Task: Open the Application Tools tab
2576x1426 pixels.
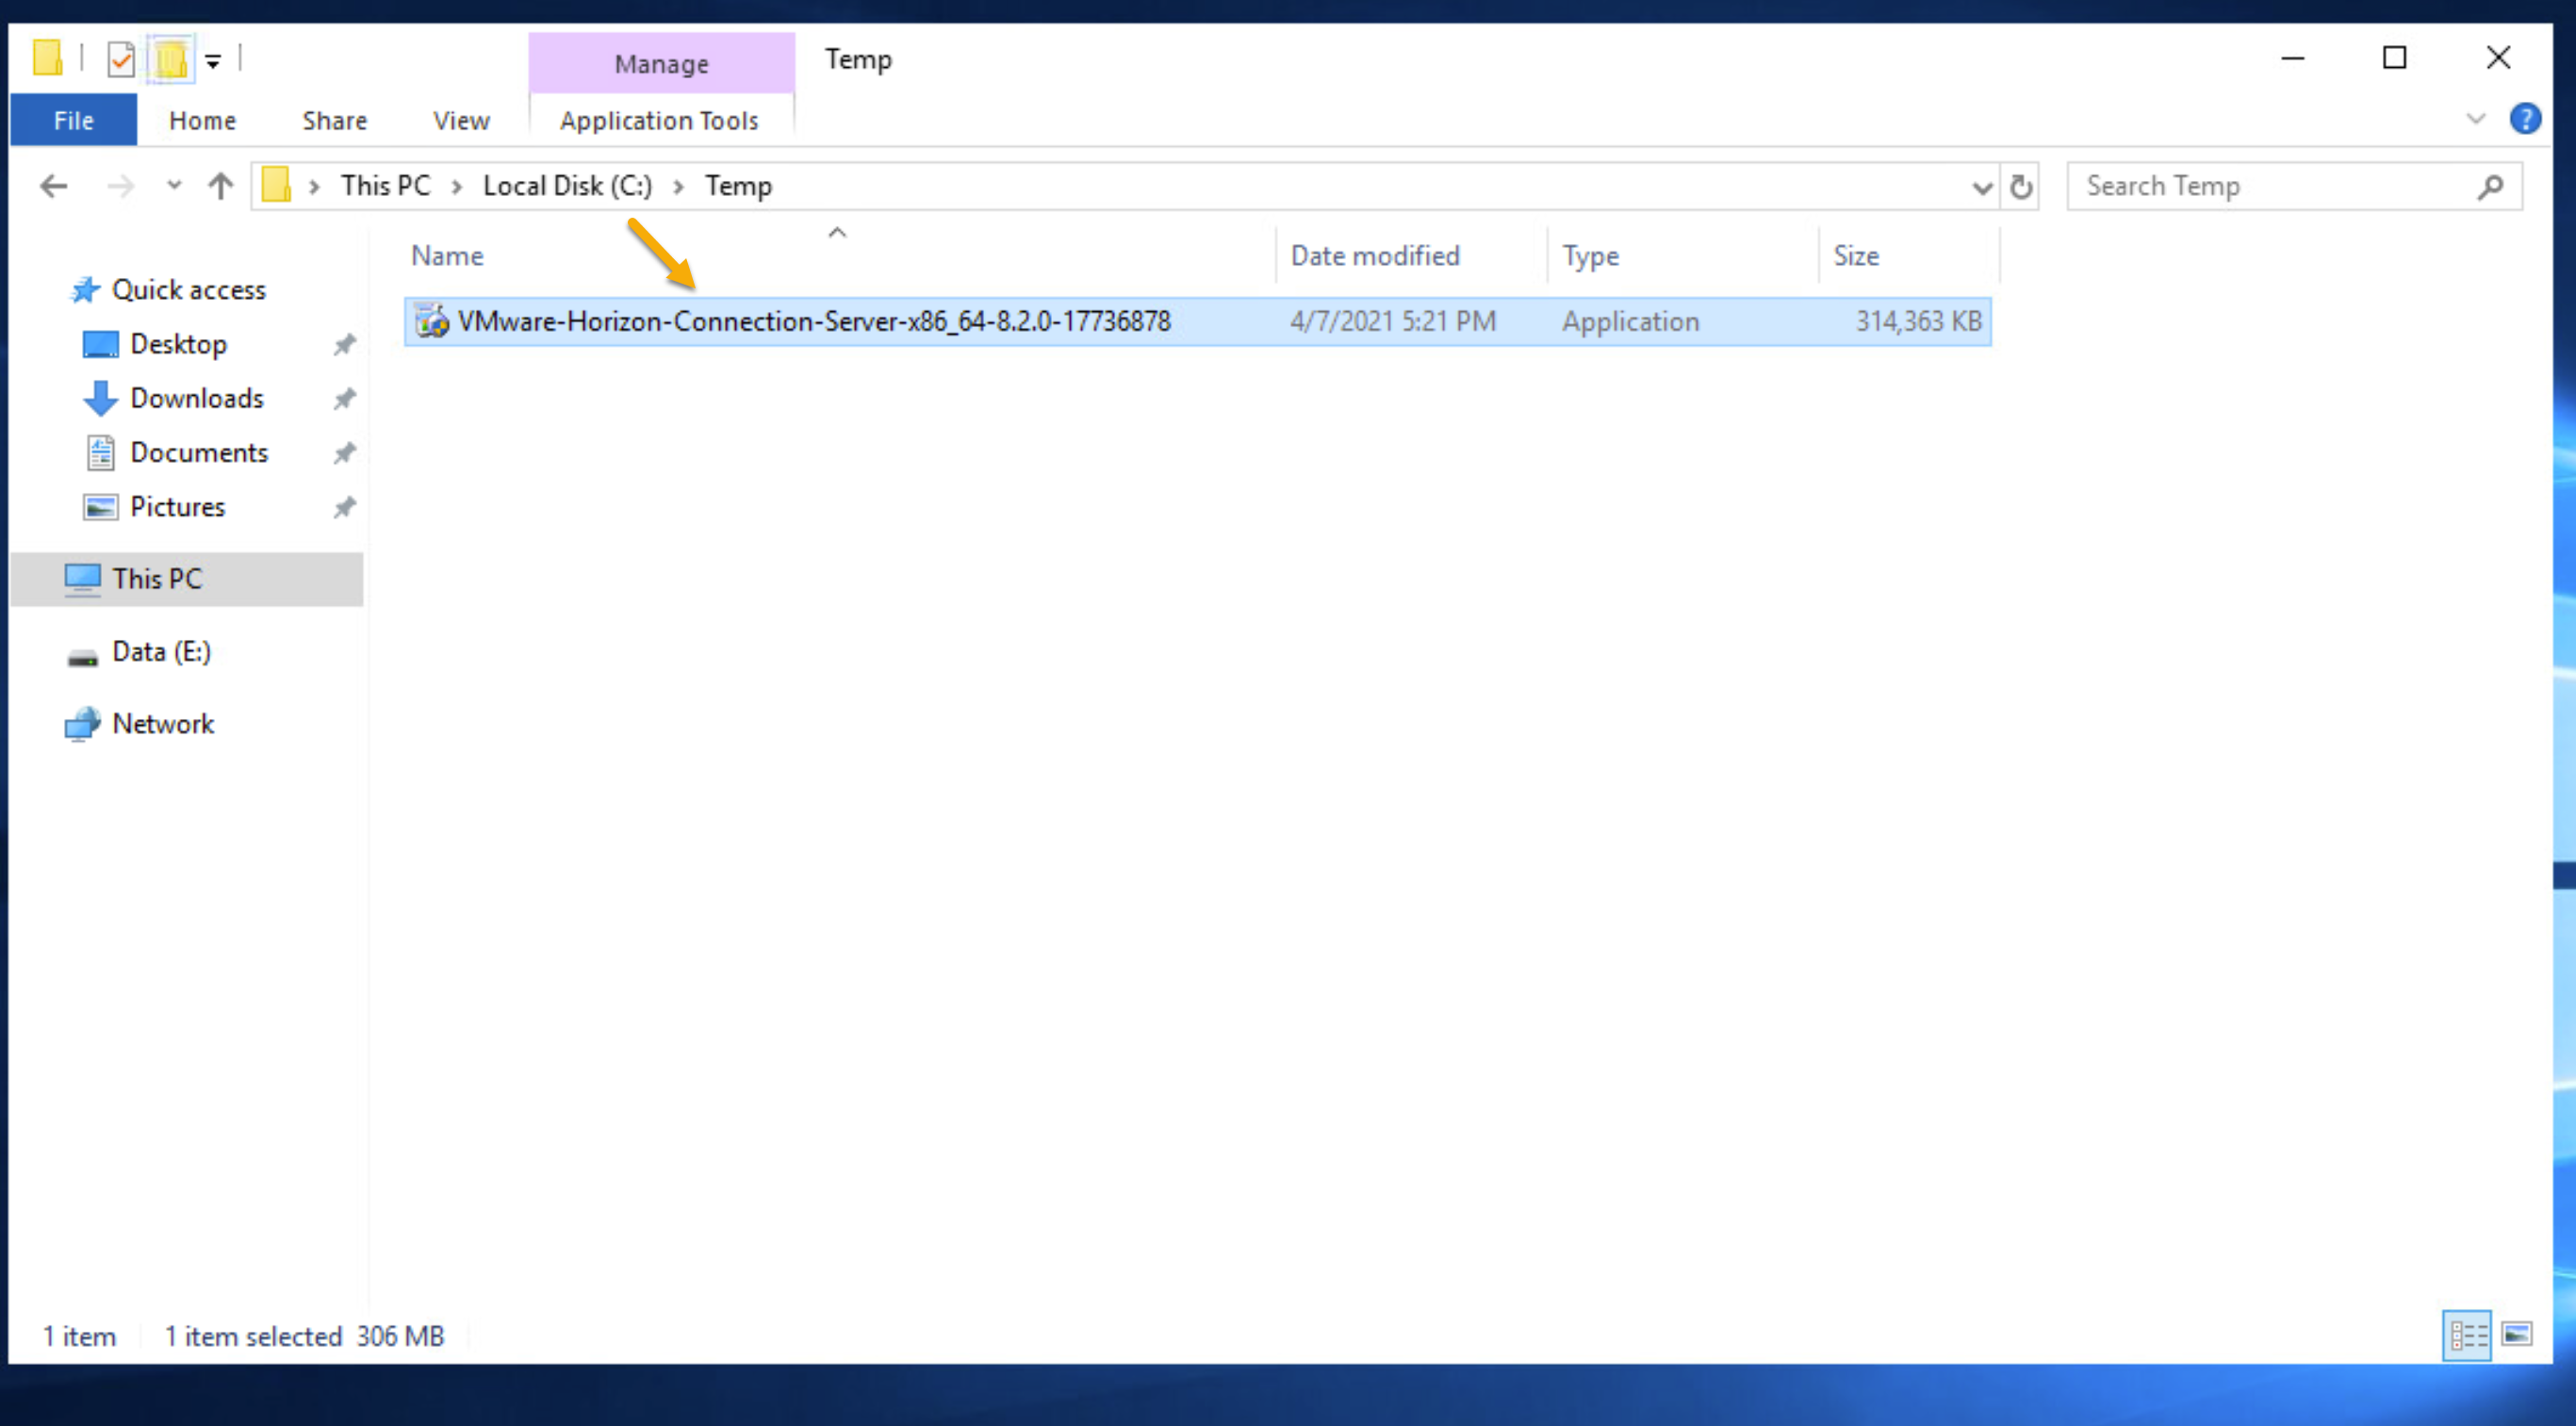Action: point(660,120)
